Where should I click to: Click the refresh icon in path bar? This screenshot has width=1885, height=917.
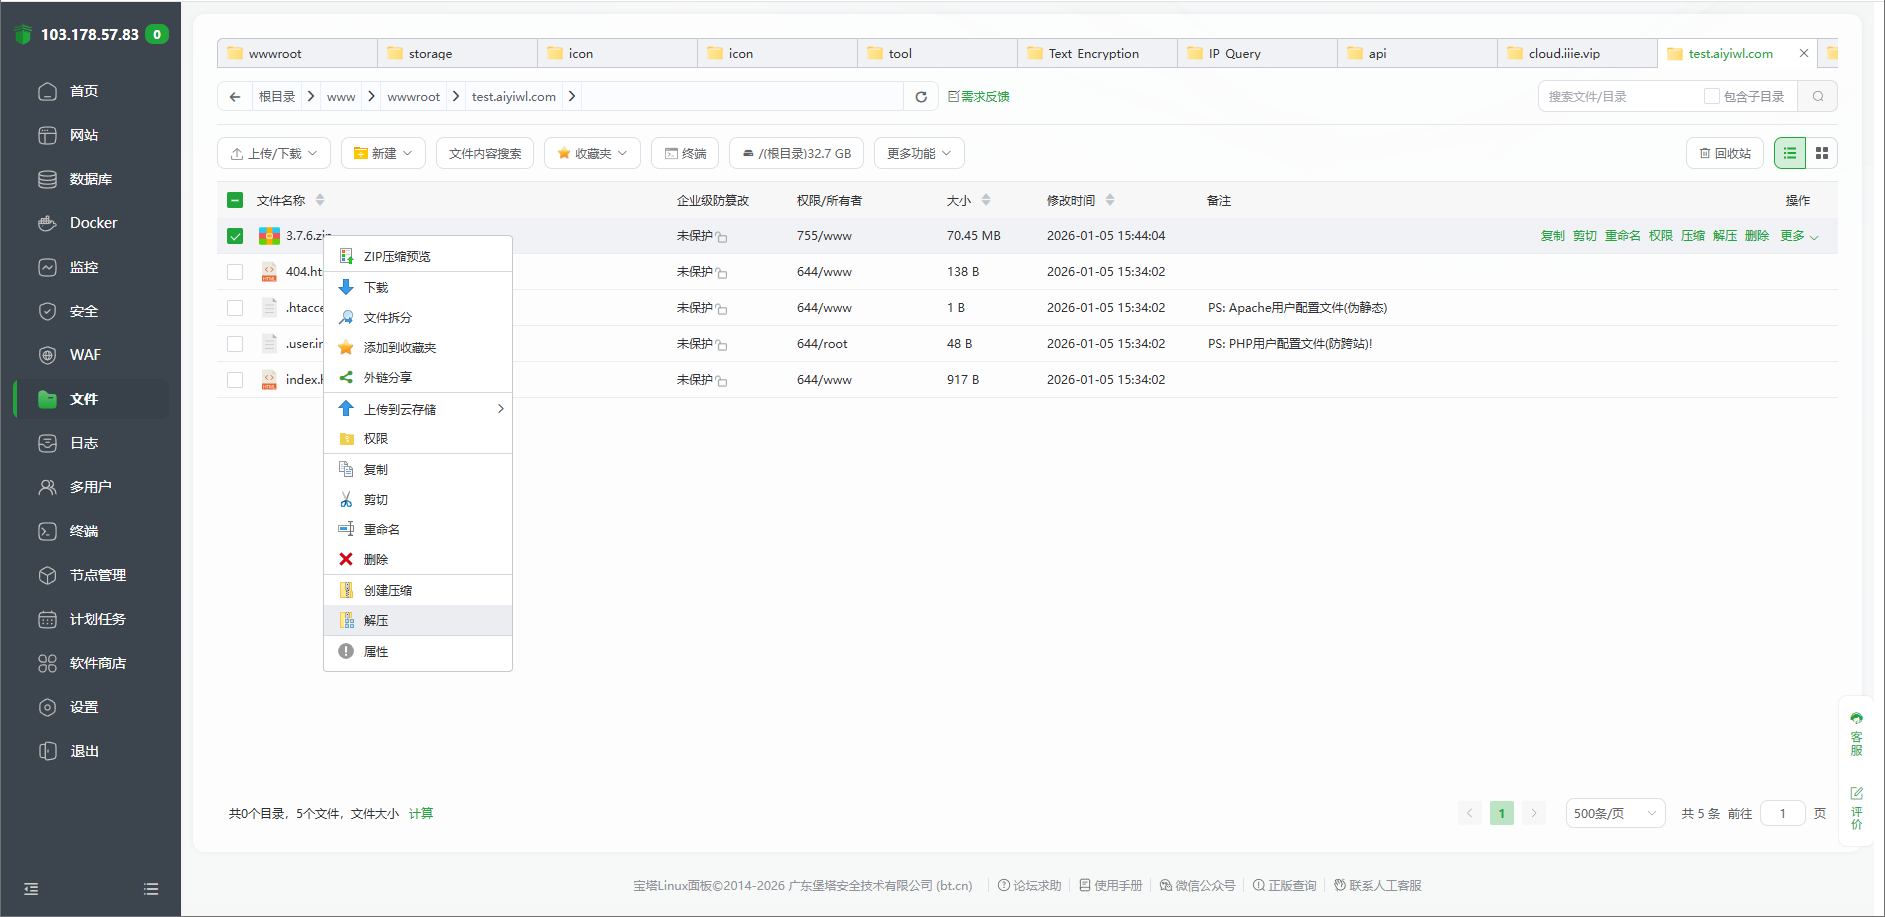[x=921, y=97]
